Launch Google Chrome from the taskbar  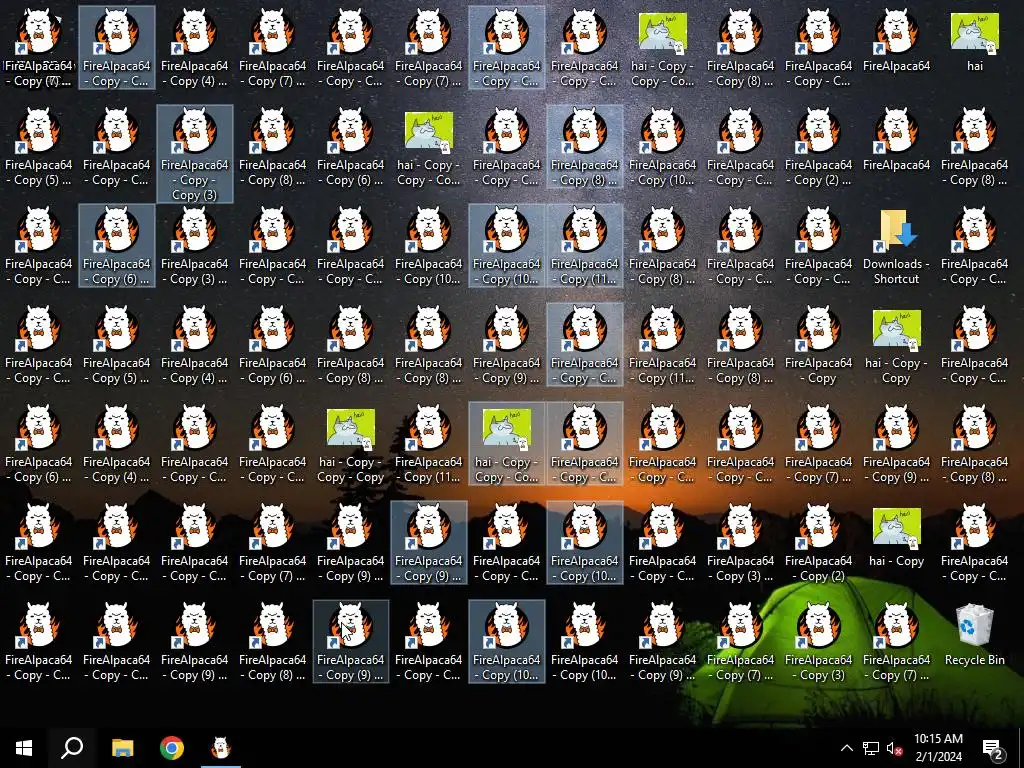(x=172, y=748)
